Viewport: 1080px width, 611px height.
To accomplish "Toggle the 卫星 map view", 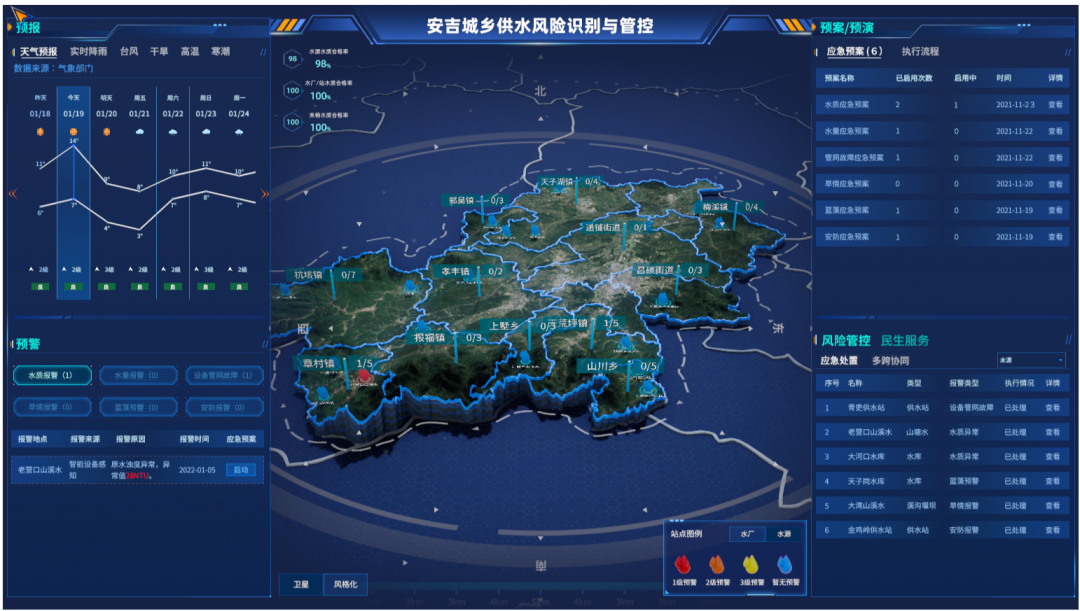I will point(301,584).
